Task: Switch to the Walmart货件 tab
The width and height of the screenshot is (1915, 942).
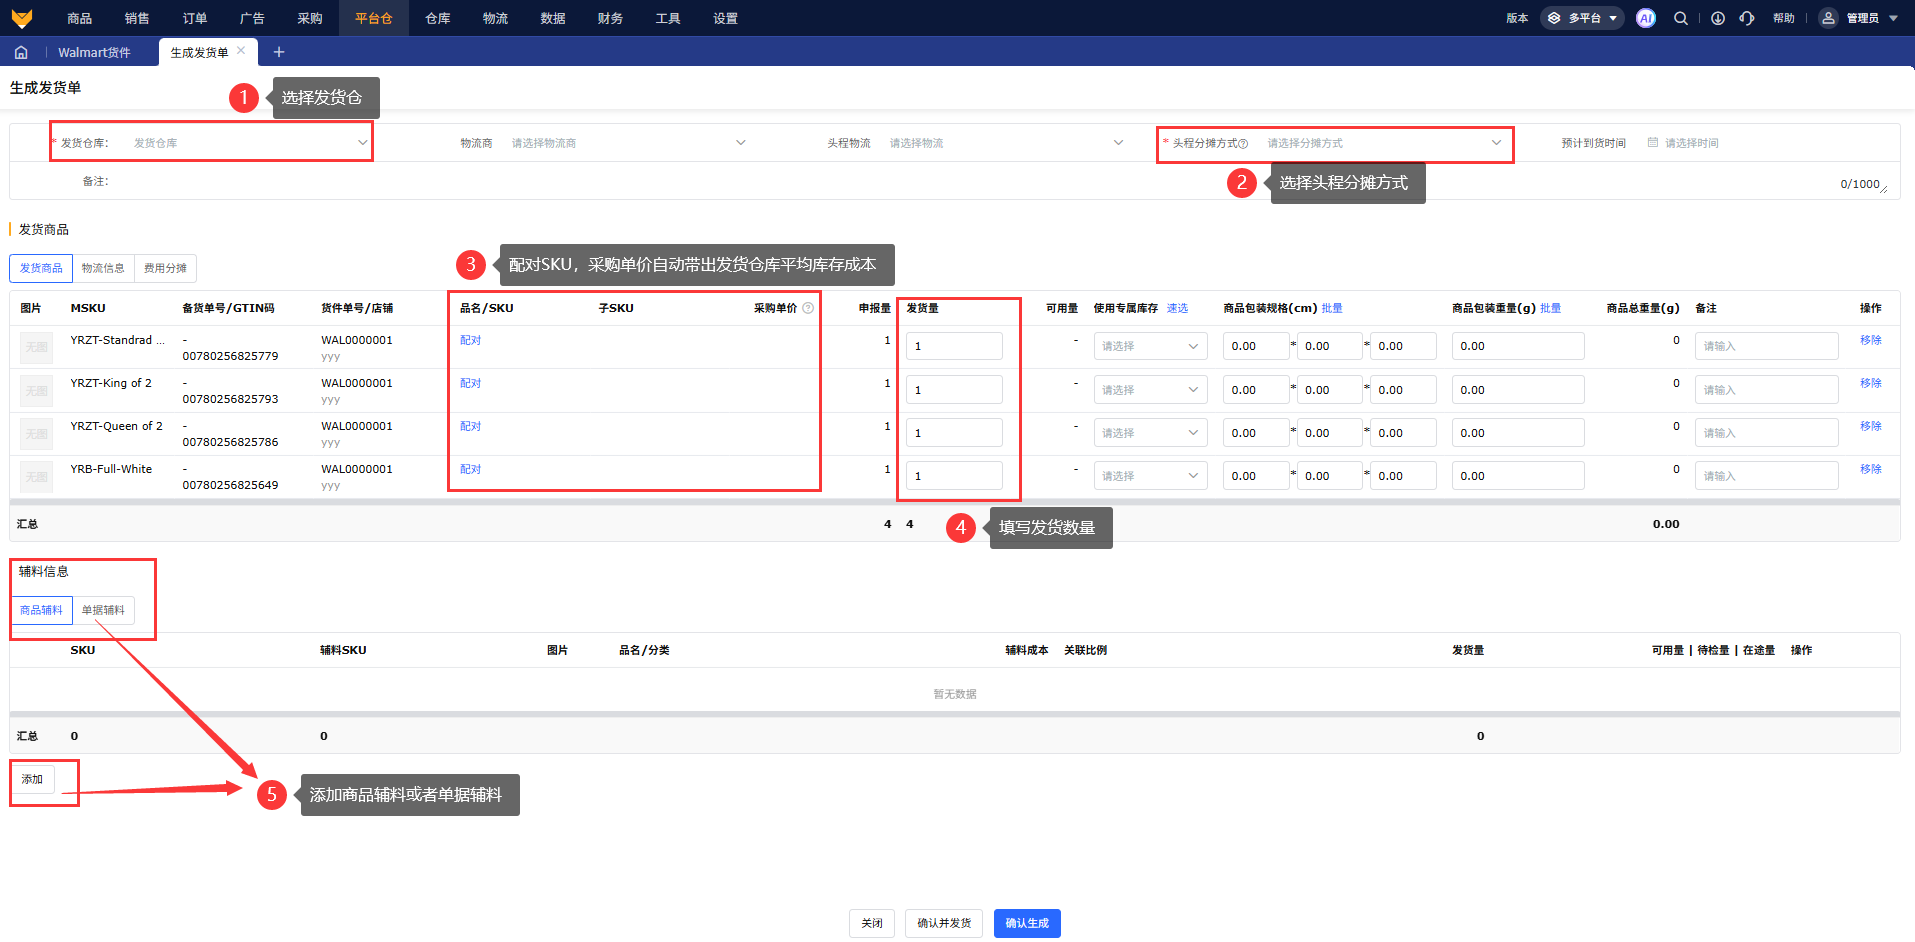Action: click(x=94, y=52)
